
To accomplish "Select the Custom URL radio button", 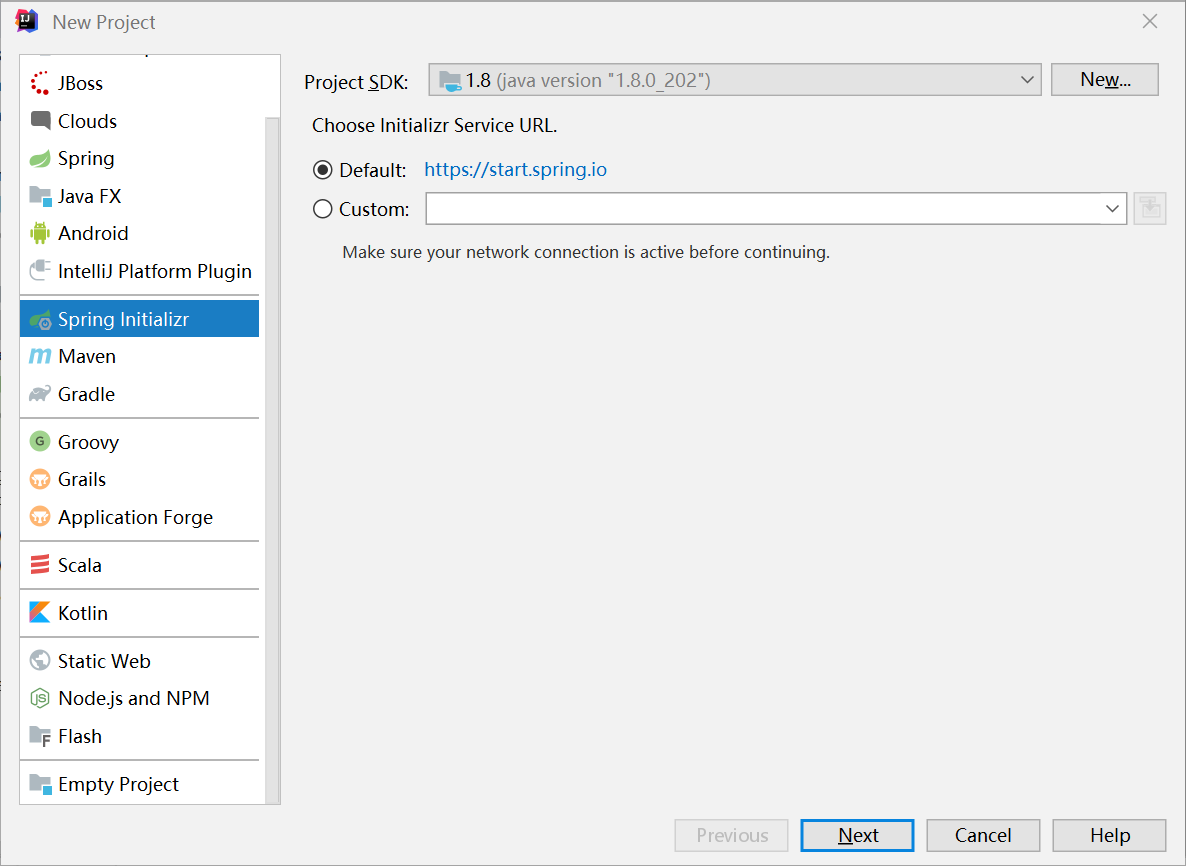I will 323,209.
